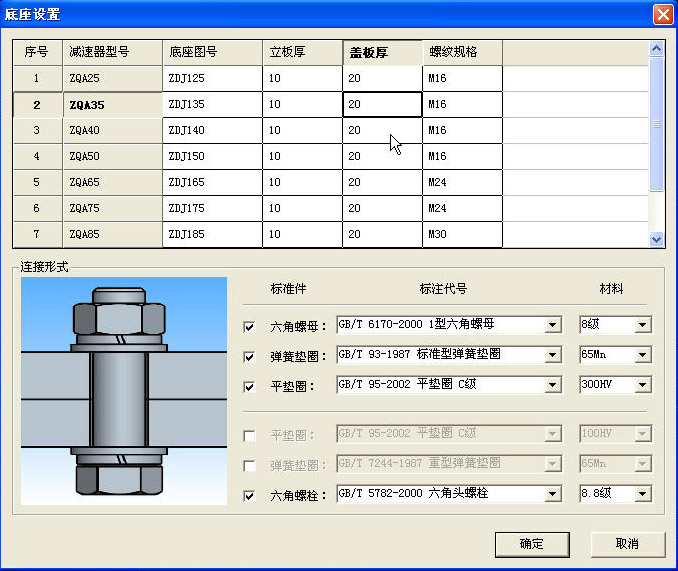Select the M30 thread spec cell
678x571 pixels.
(x=462, y=234)
